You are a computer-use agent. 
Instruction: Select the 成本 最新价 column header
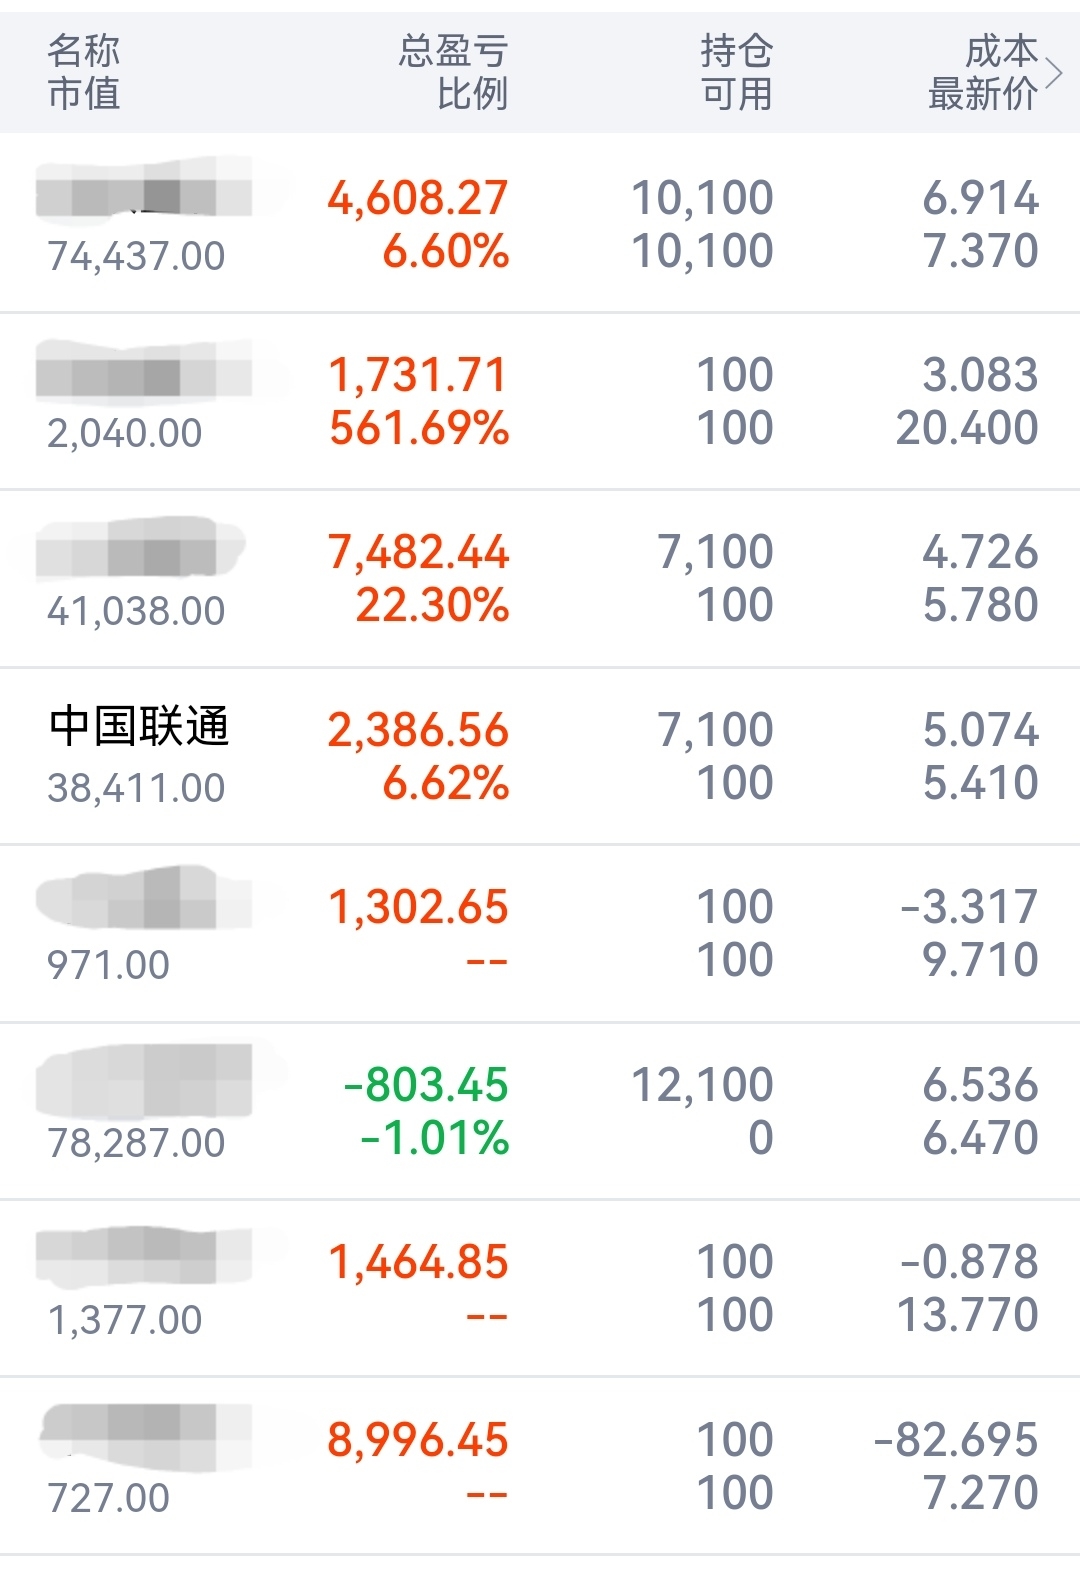[x=983, y=72]
